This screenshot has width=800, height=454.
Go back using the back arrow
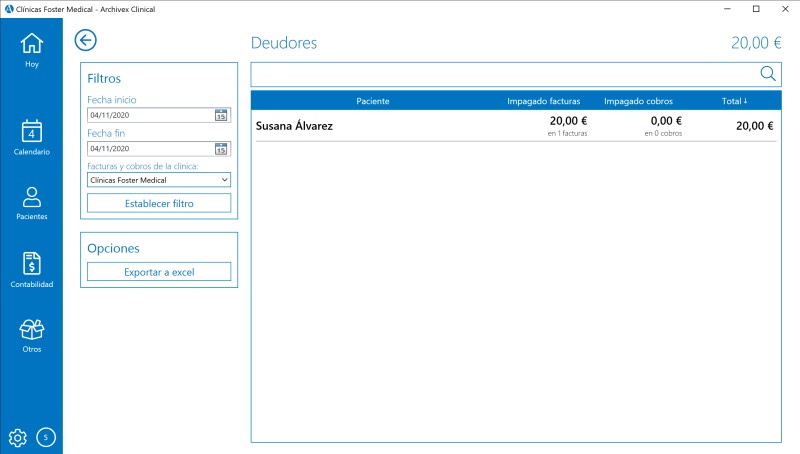click(x=86, y=40)
